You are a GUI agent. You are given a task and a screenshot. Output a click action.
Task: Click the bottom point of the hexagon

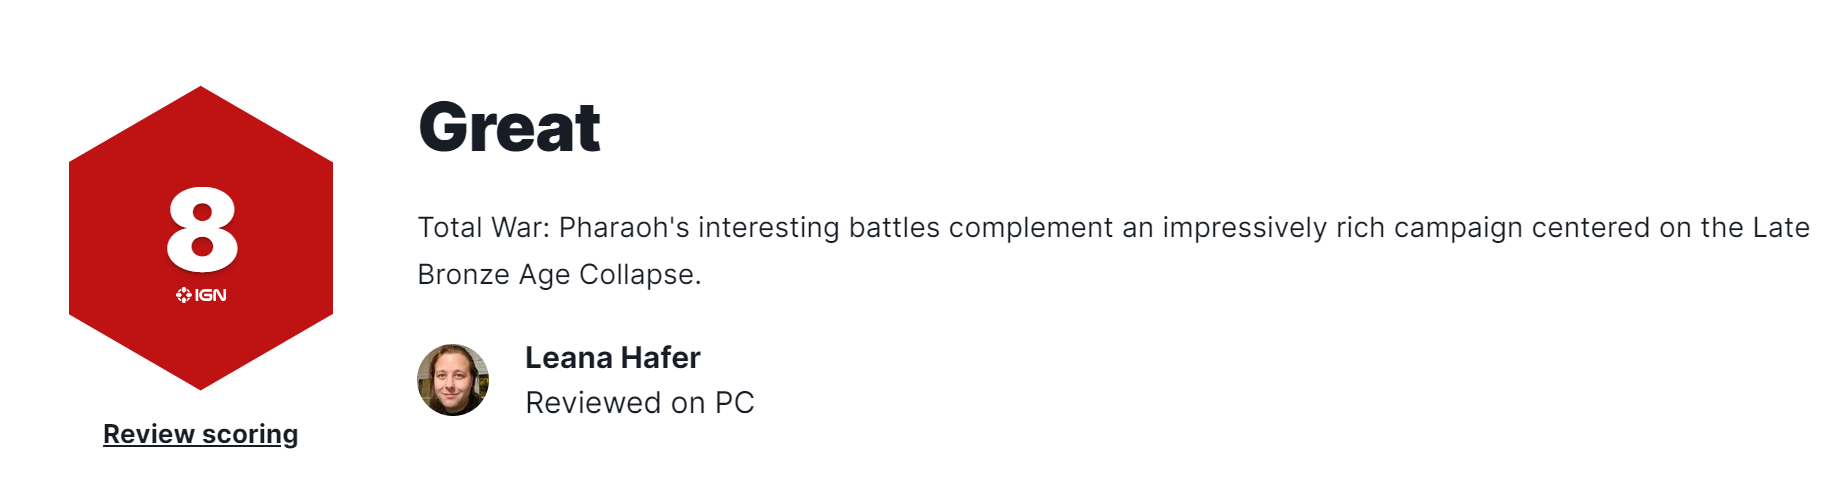201,385
